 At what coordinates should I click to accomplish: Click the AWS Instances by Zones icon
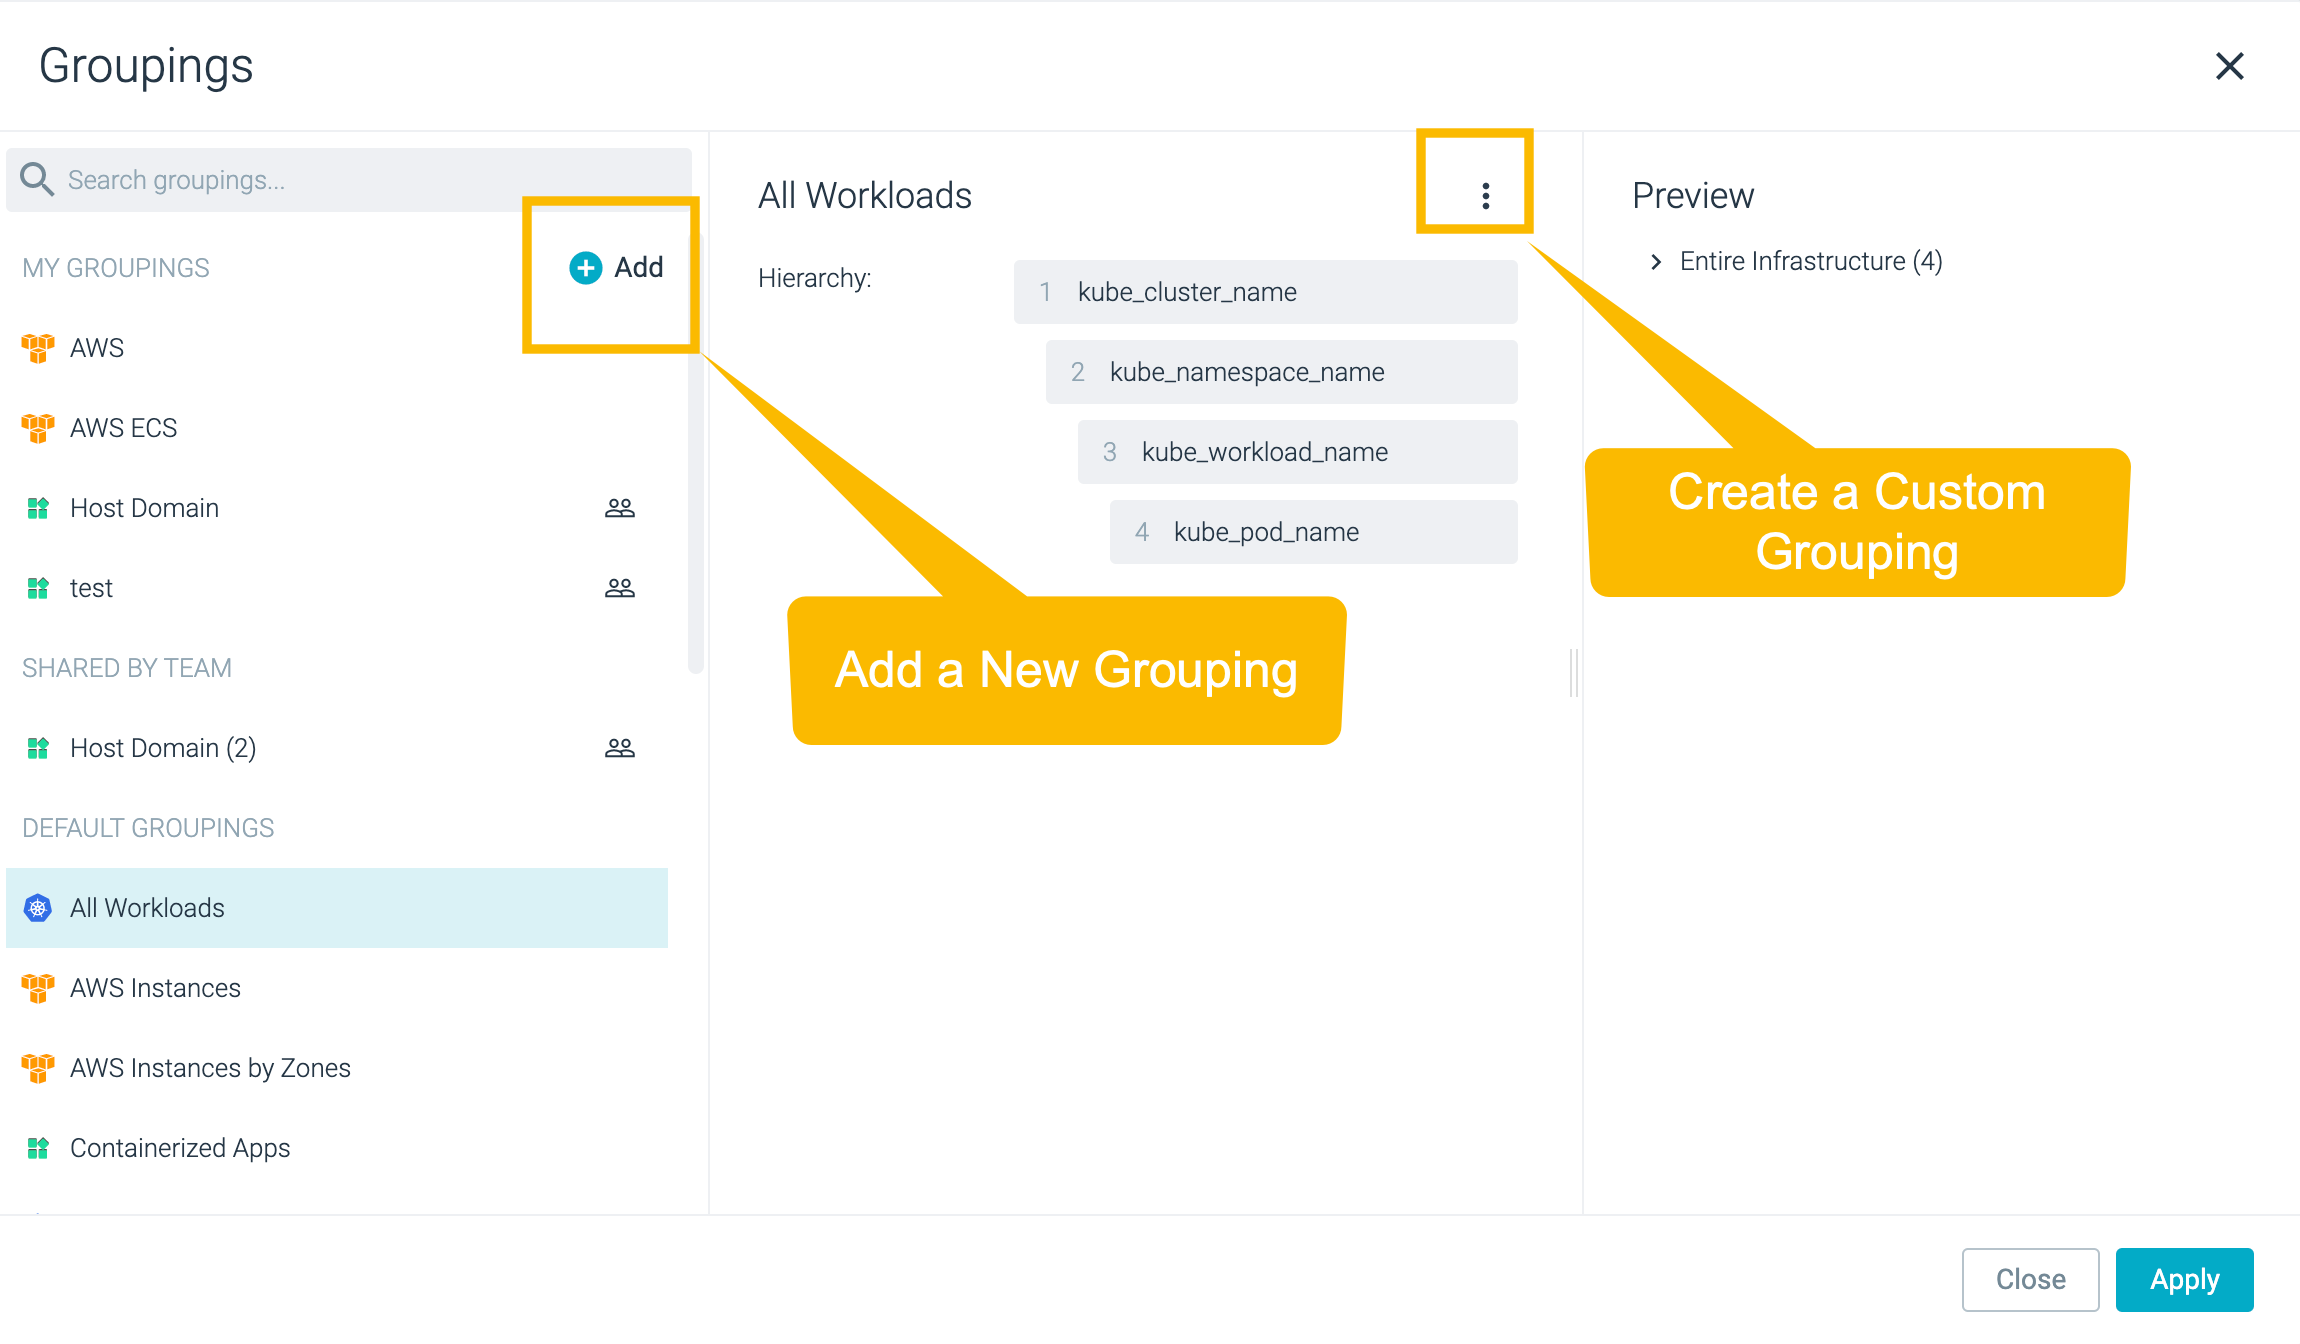tap(38, 1068)
